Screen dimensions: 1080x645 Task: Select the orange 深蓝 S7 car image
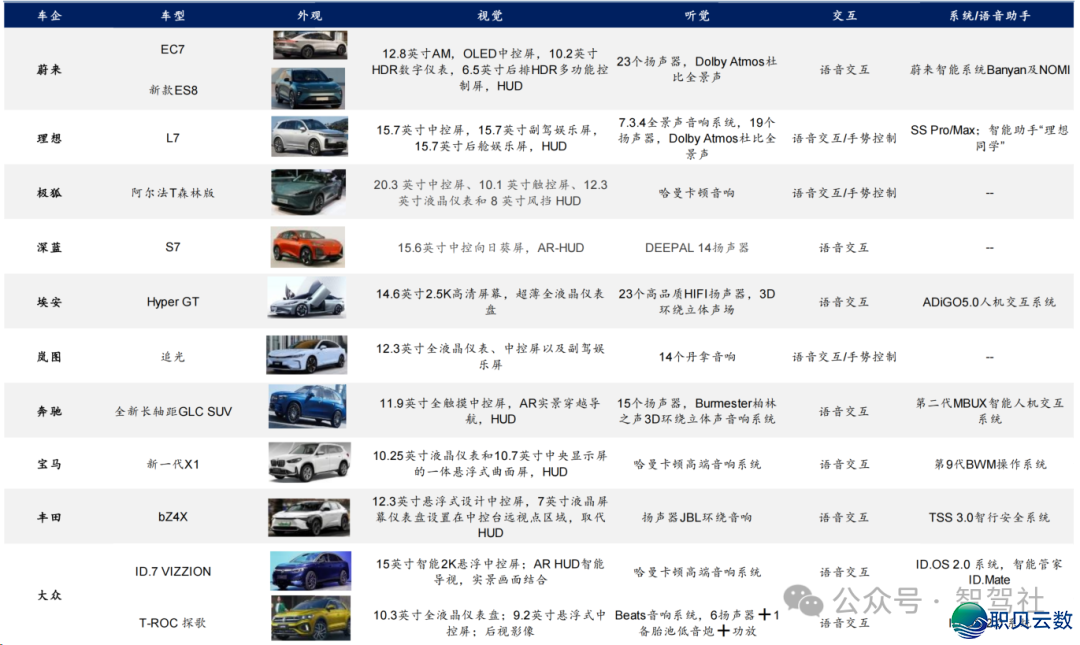[308, 247]
